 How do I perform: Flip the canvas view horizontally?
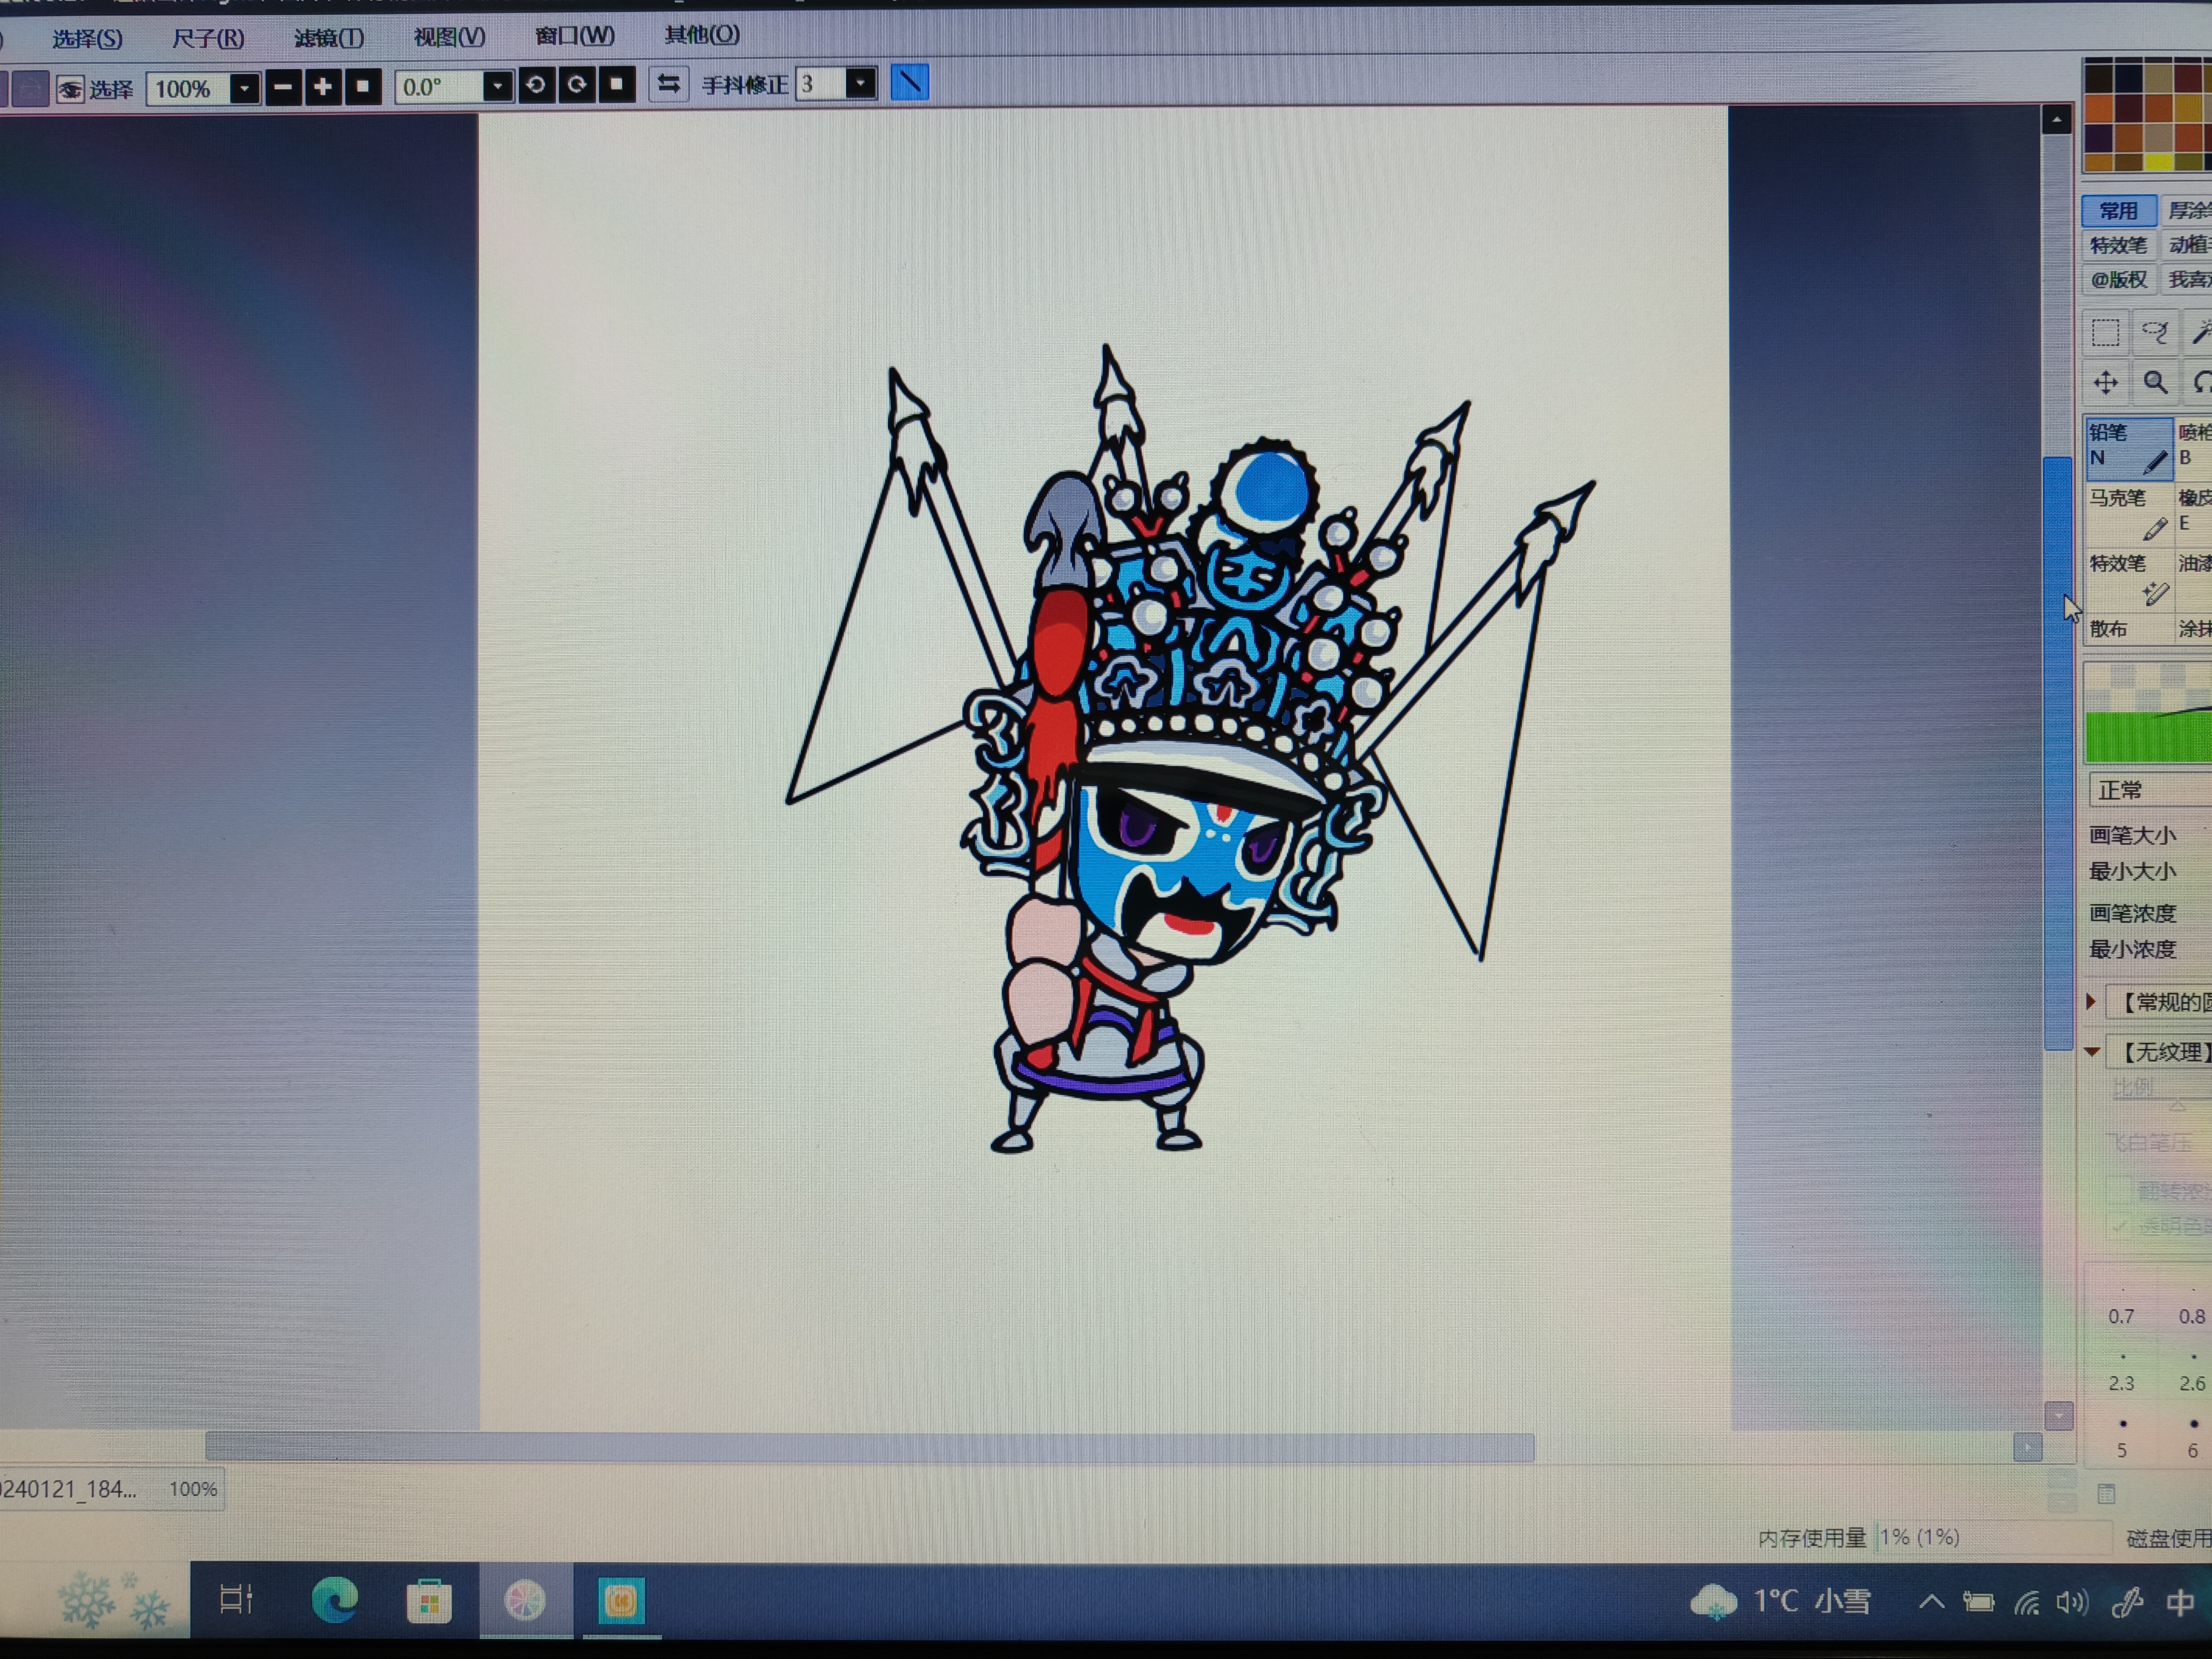[669, 84]
